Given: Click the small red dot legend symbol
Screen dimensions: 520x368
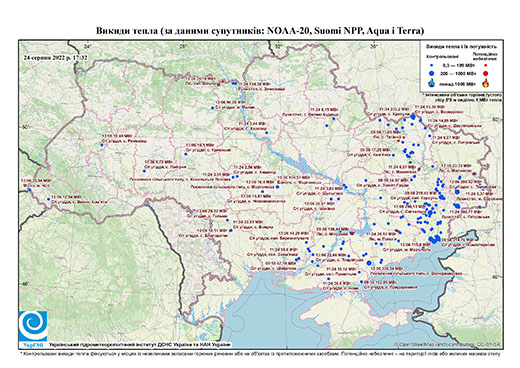Looking at the screenshot, I should point(486,65).
